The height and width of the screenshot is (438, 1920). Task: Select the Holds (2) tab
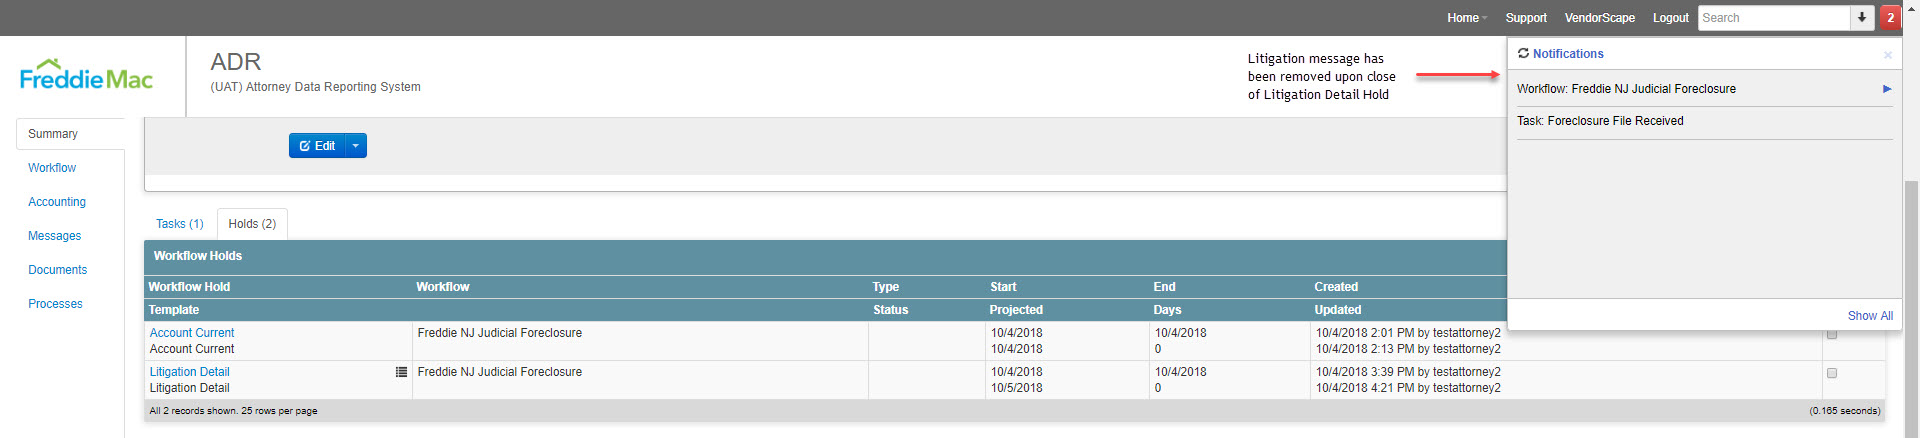click(x=252, y=224)
